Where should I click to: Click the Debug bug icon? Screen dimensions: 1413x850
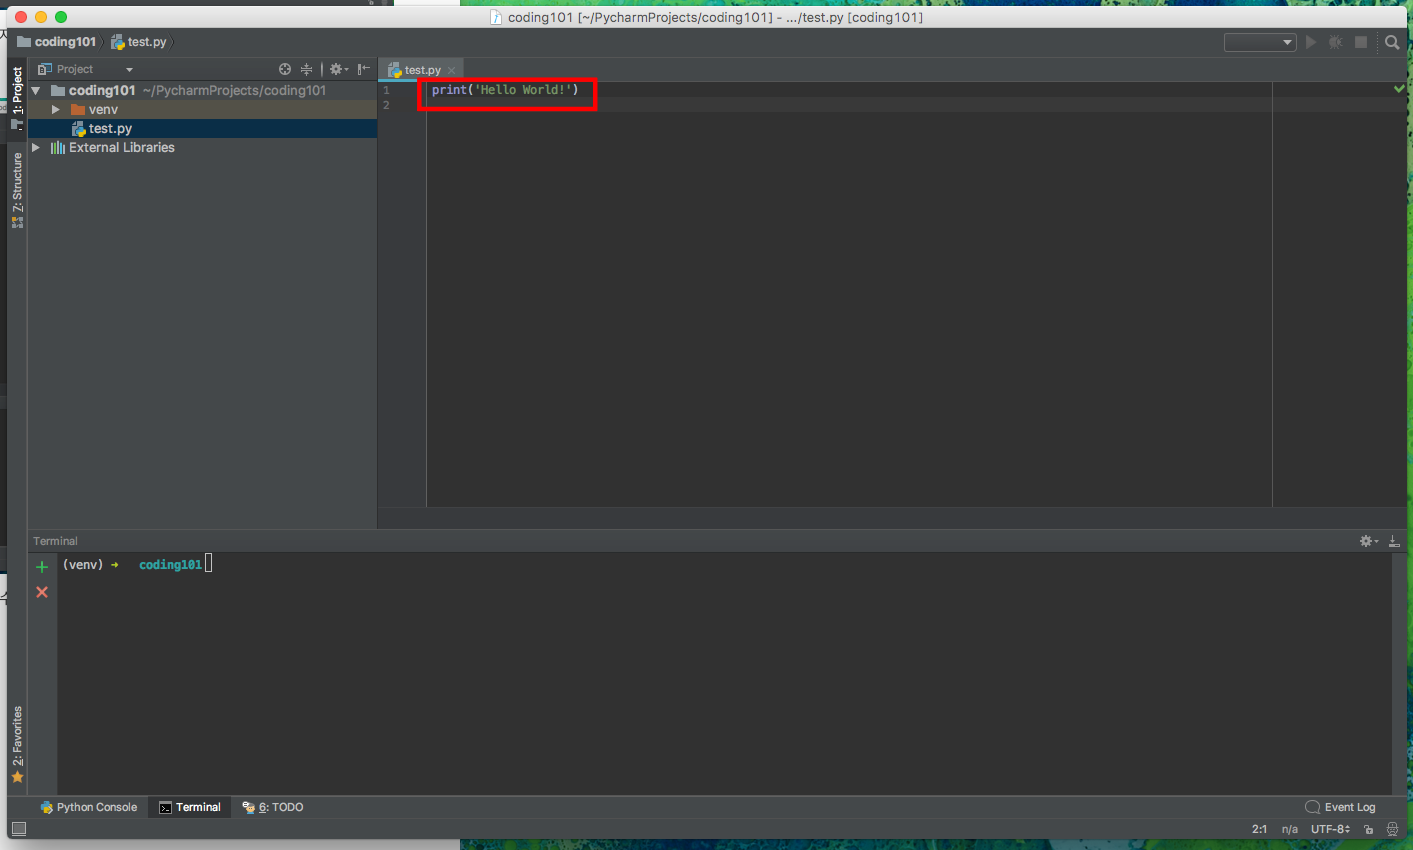[1336, 42]
